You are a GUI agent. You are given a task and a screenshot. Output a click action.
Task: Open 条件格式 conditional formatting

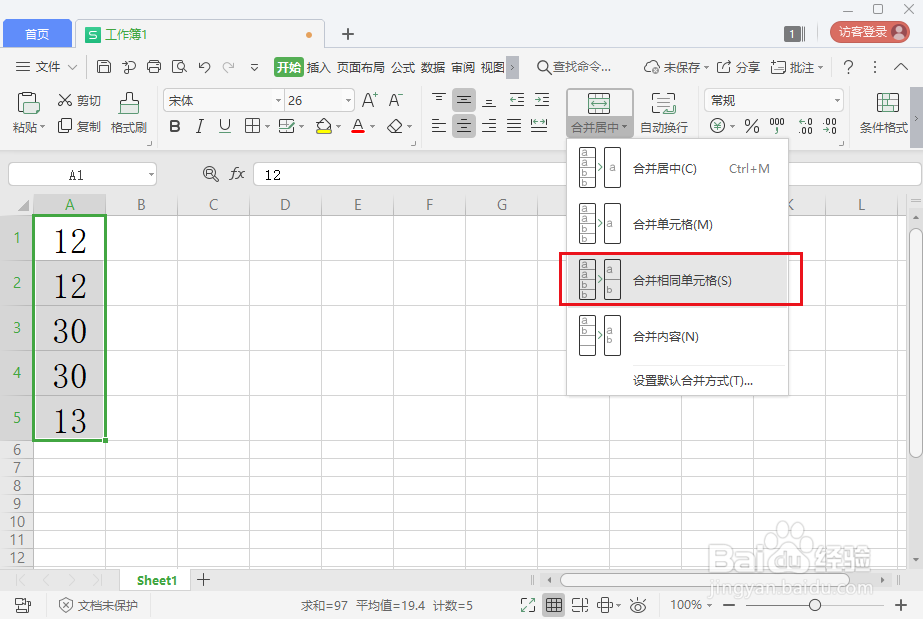point(885,113)
